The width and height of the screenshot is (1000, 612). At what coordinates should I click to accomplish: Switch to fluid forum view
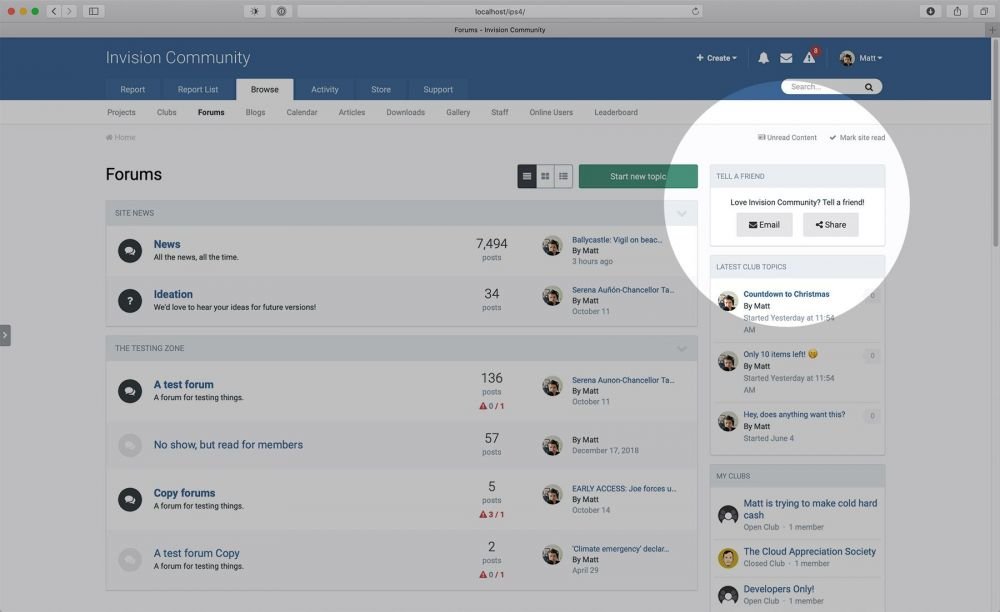564,177
